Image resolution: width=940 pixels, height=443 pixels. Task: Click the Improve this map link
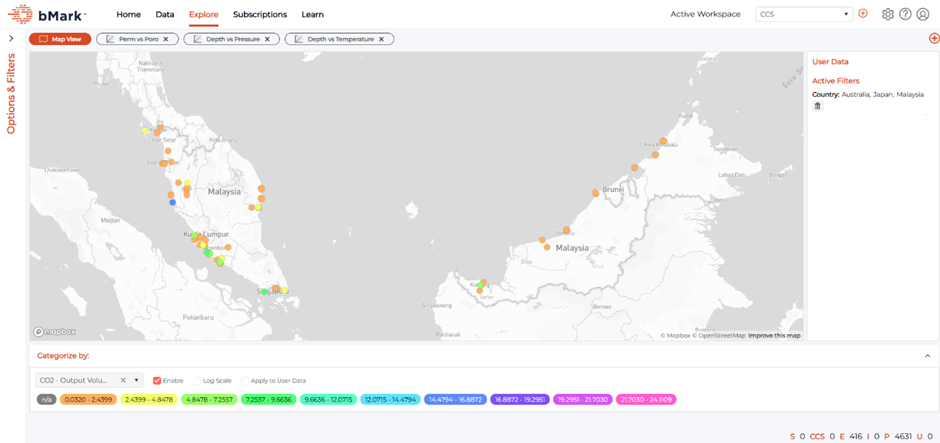tap(774, 336)
